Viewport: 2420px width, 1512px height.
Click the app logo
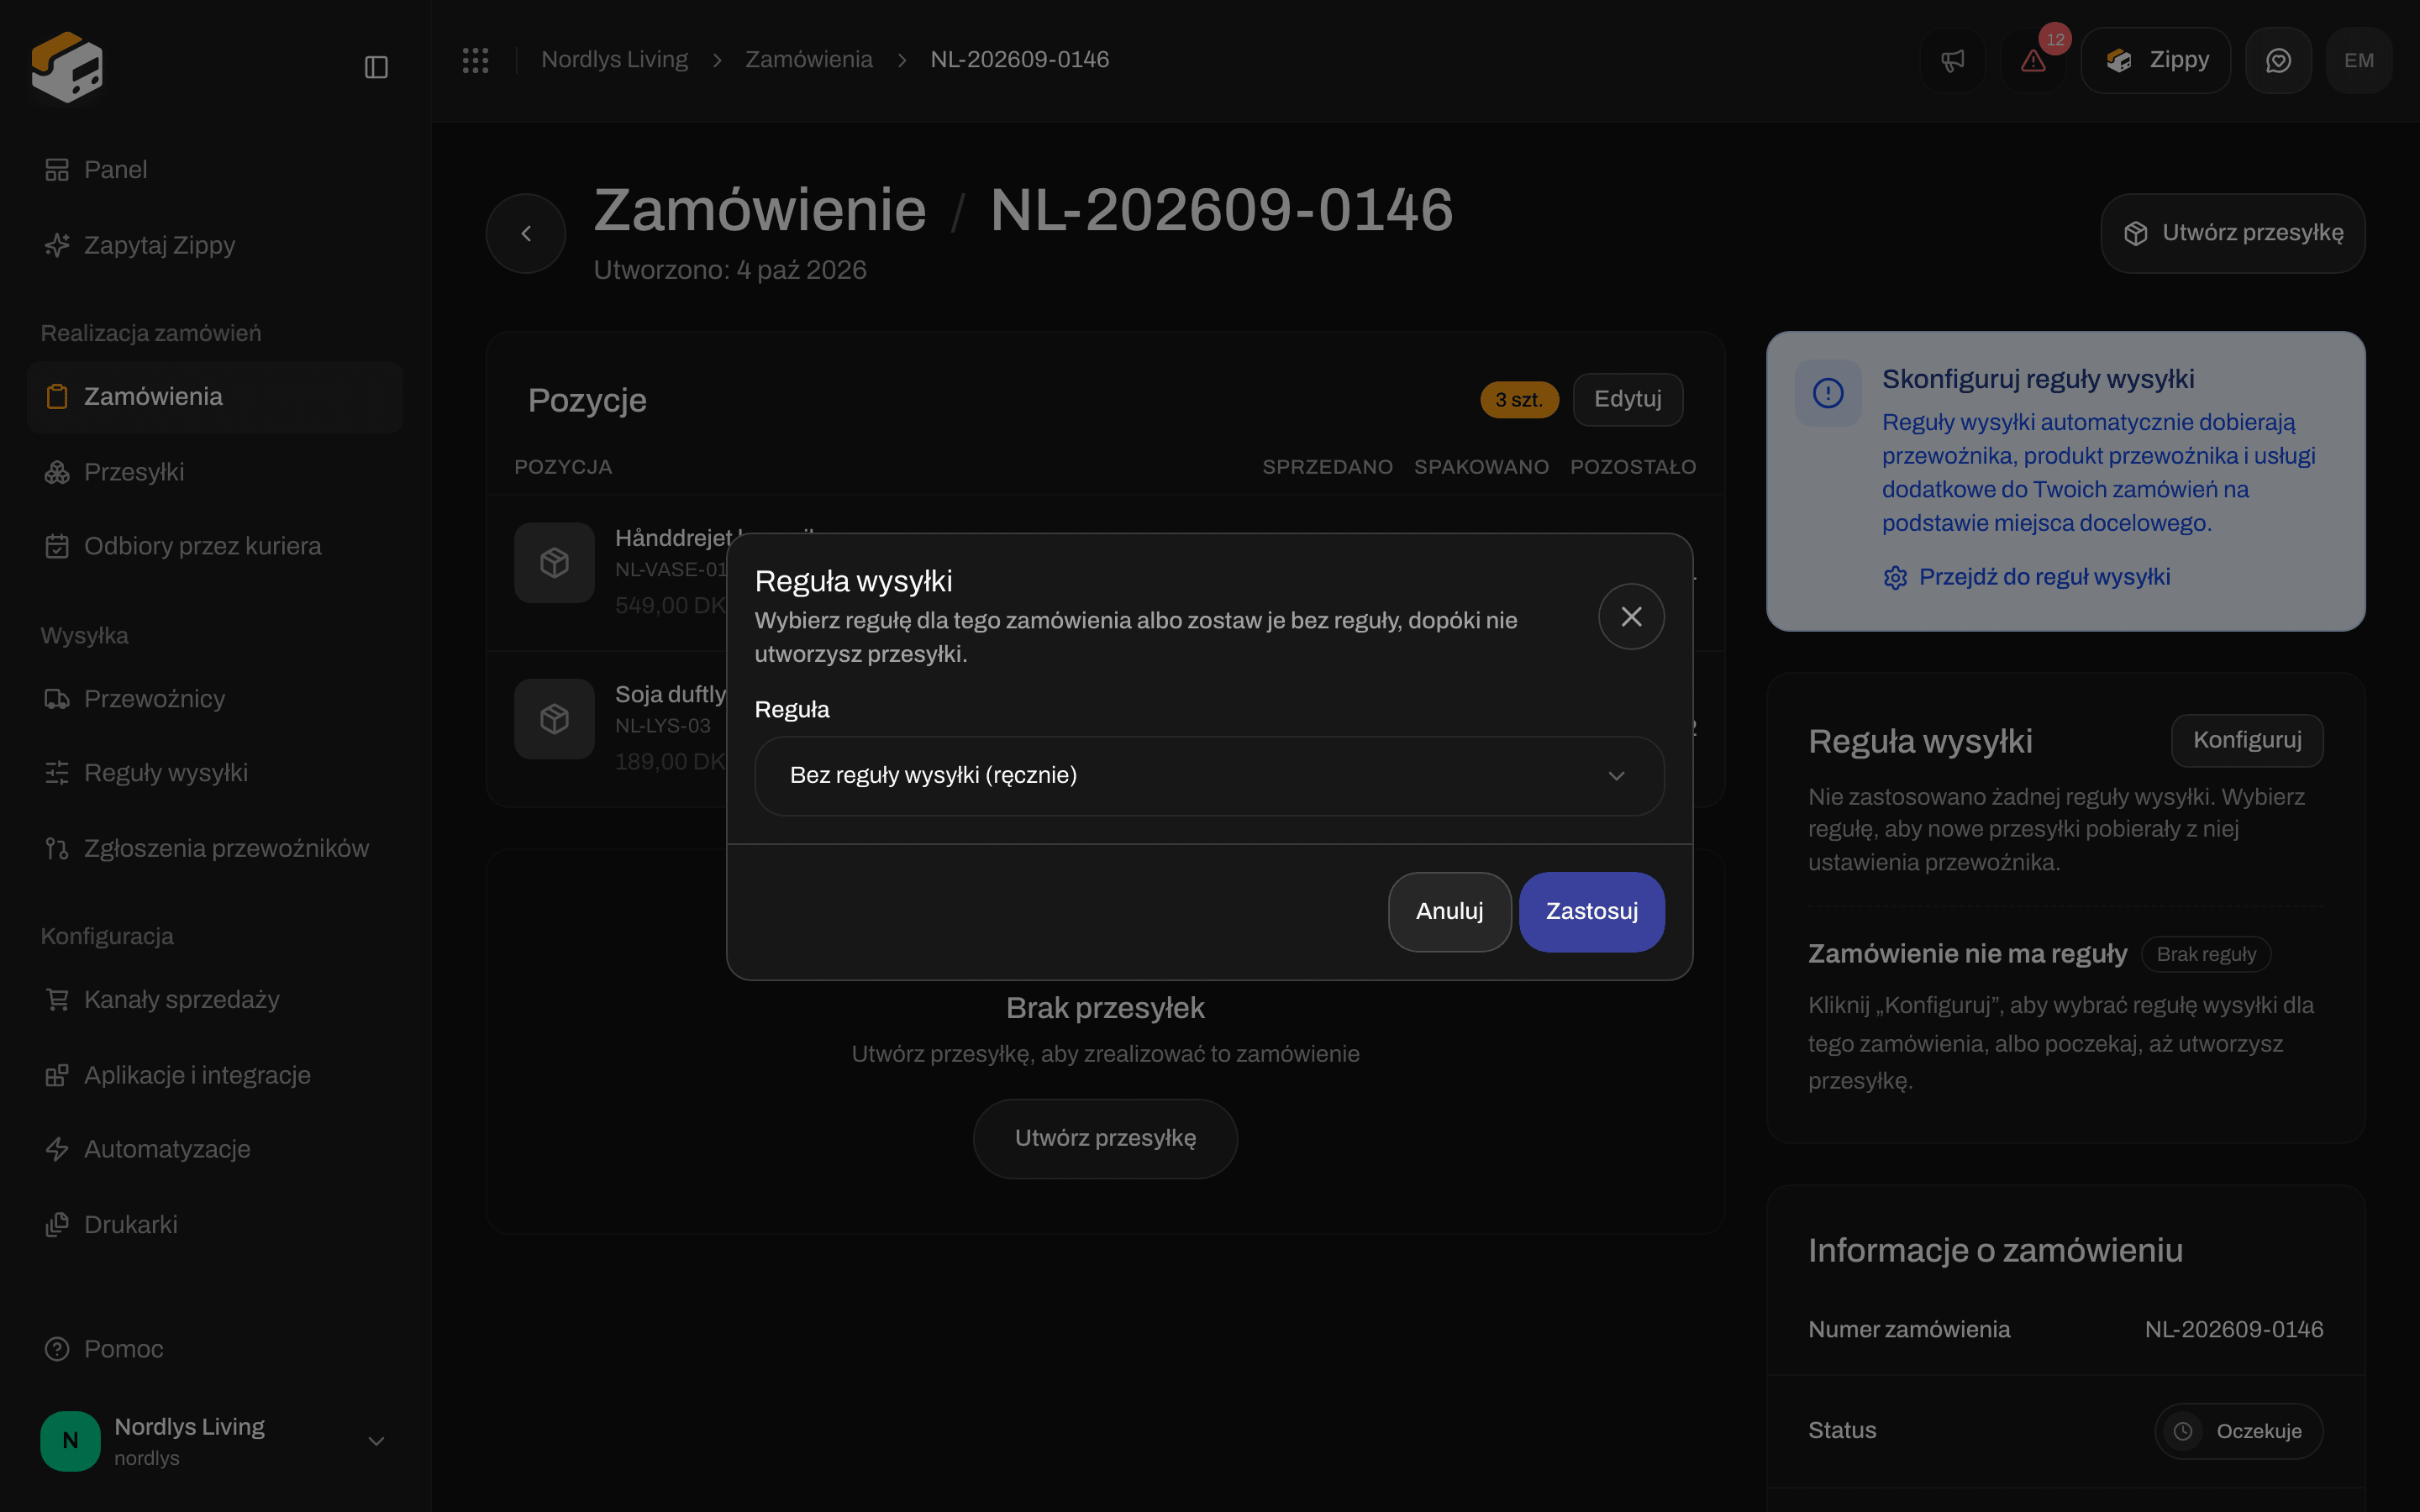pos(66,67)
